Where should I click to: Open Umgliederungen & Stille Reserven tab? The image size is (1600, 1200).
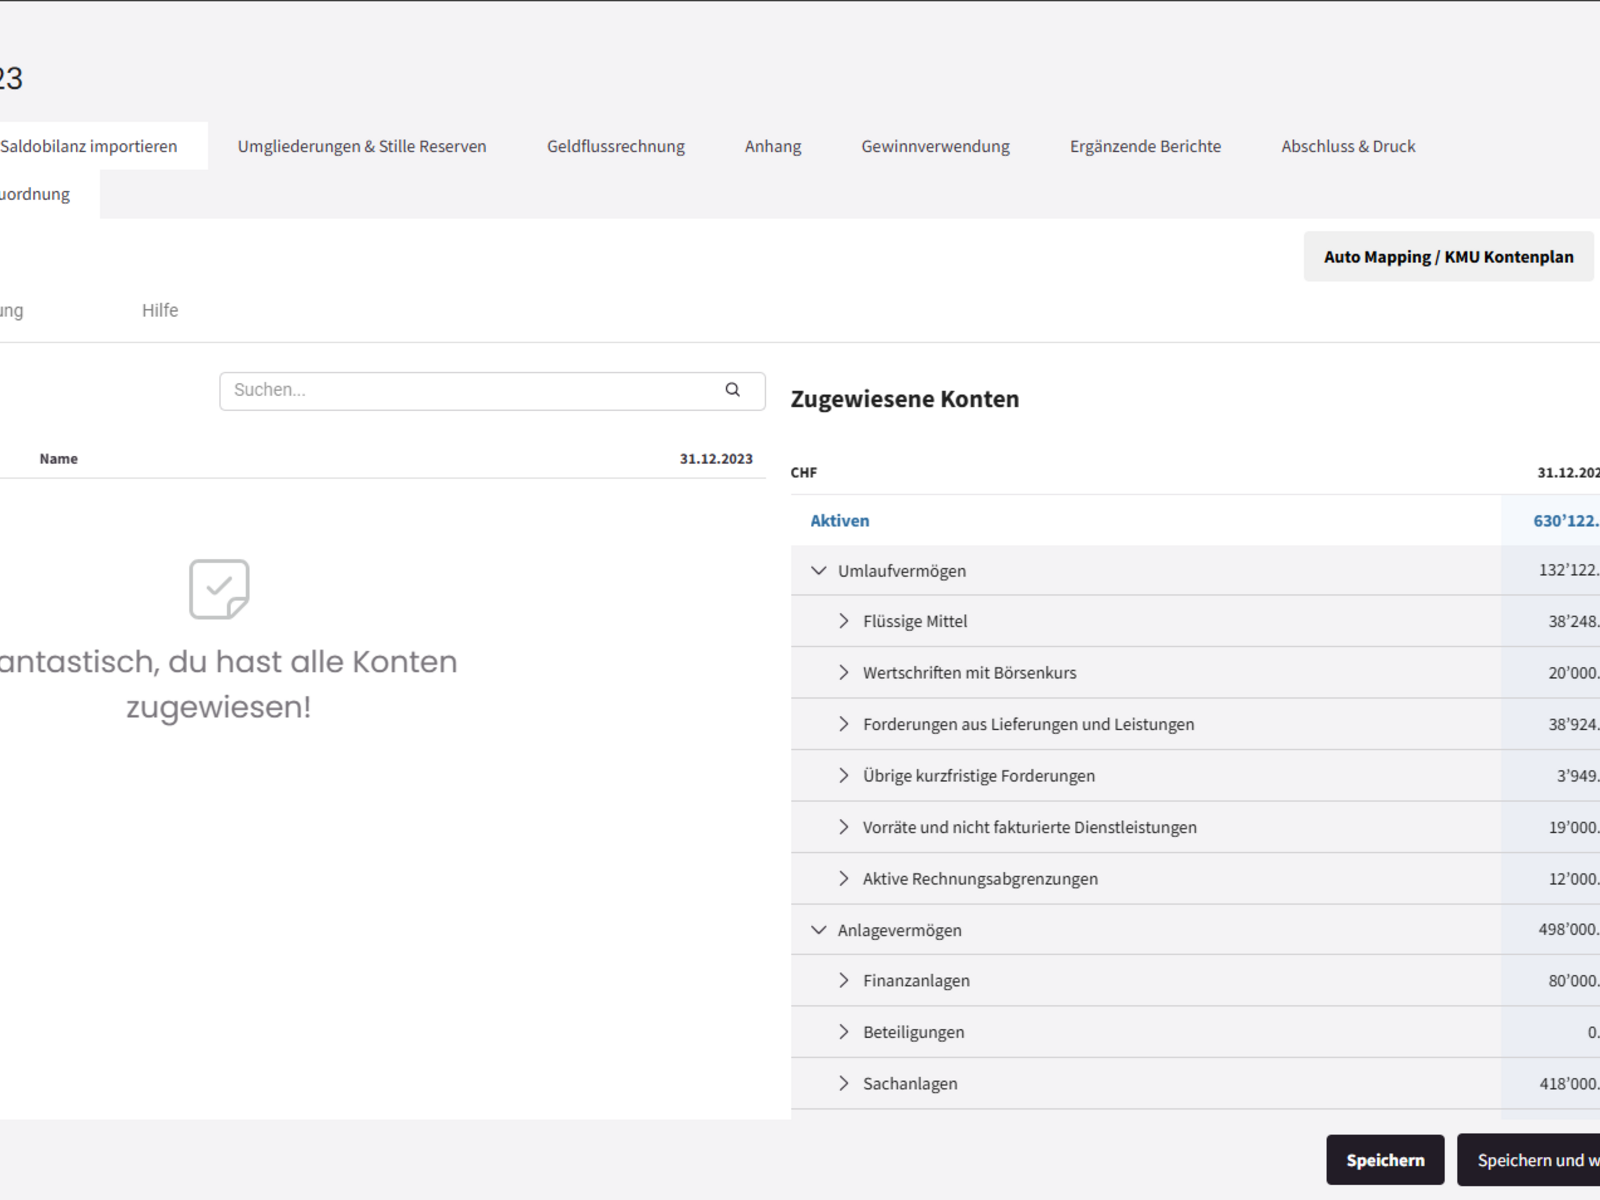pyautogui.click(x=362, y=146)
